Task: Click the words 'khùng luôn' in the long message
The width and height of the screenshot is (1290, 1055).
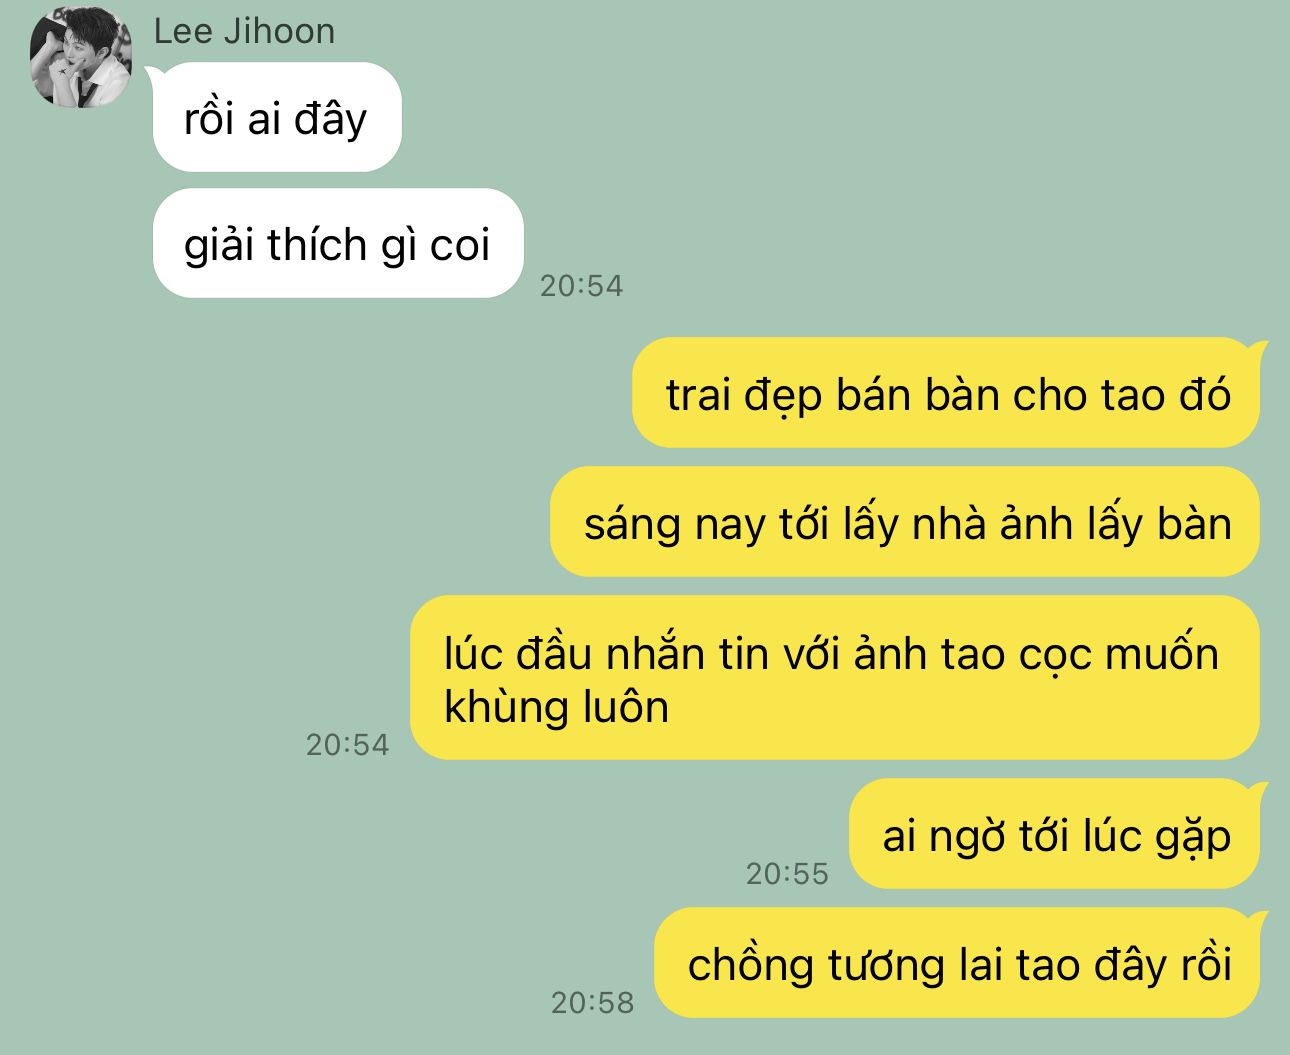Action: pyautogui.click(x=556, y=708)
